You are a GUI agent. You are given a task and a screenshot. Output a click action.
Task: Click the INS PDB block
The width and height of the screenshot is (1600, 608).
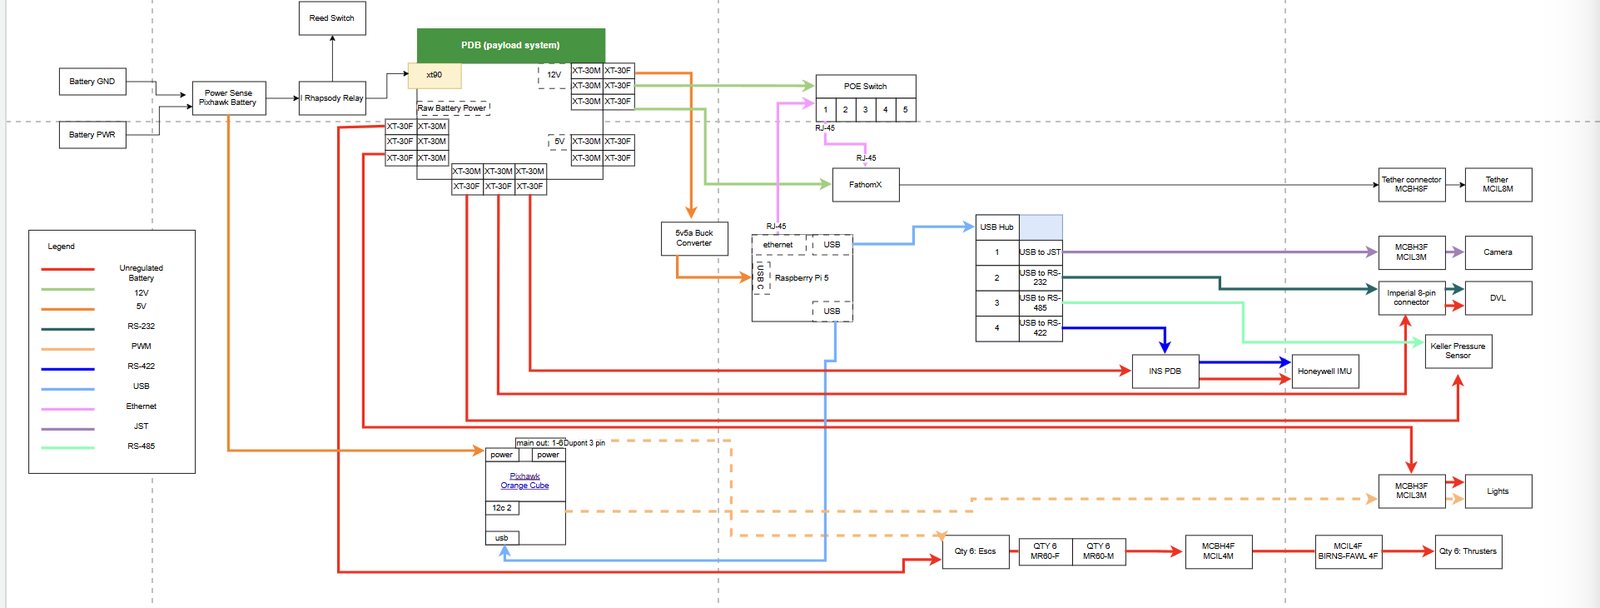click(x=1165, y=371)
